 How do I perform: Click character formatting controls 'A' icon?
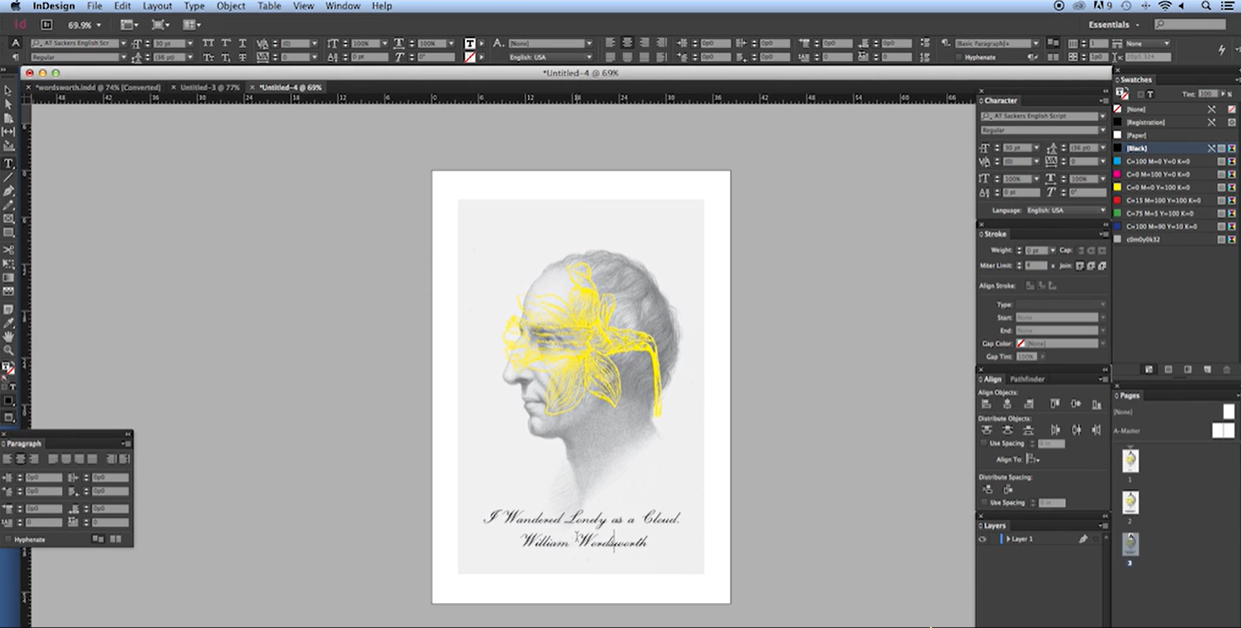[15, 43]
